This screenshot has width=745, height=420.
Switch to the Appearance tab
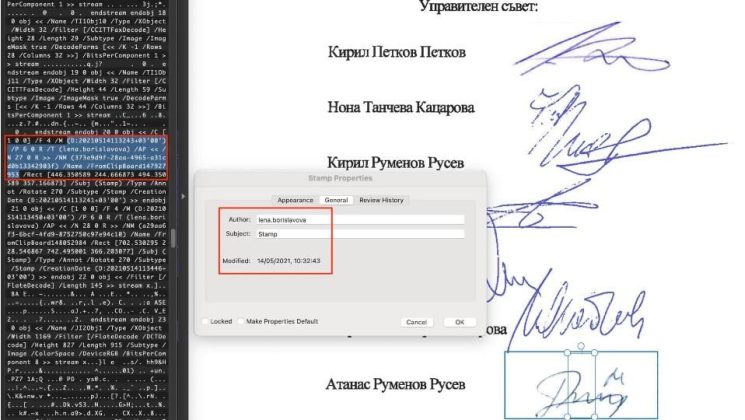click(295, 199)
